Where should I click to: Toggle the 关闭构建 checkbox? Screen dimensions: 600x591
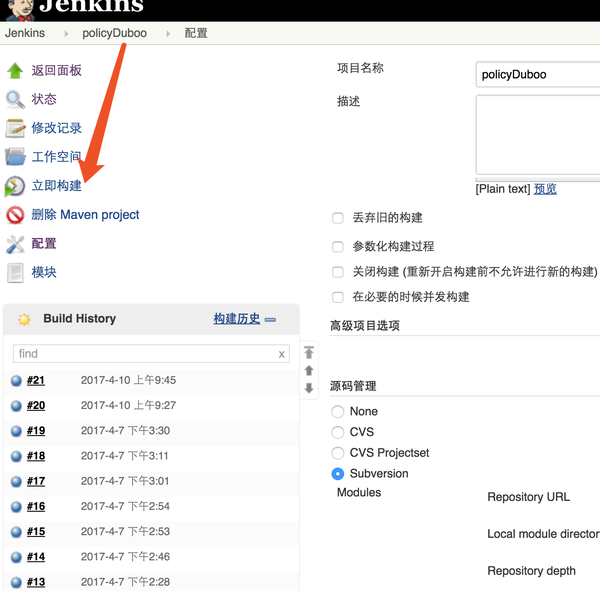(338, 272)
